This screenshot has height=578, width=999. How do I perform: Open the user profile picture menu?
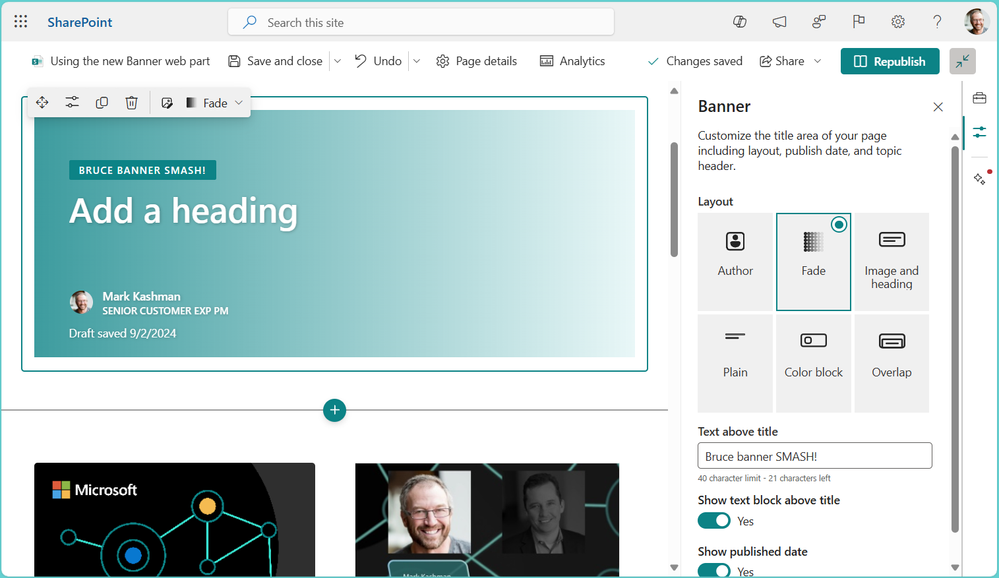click(x=977, y=22)
